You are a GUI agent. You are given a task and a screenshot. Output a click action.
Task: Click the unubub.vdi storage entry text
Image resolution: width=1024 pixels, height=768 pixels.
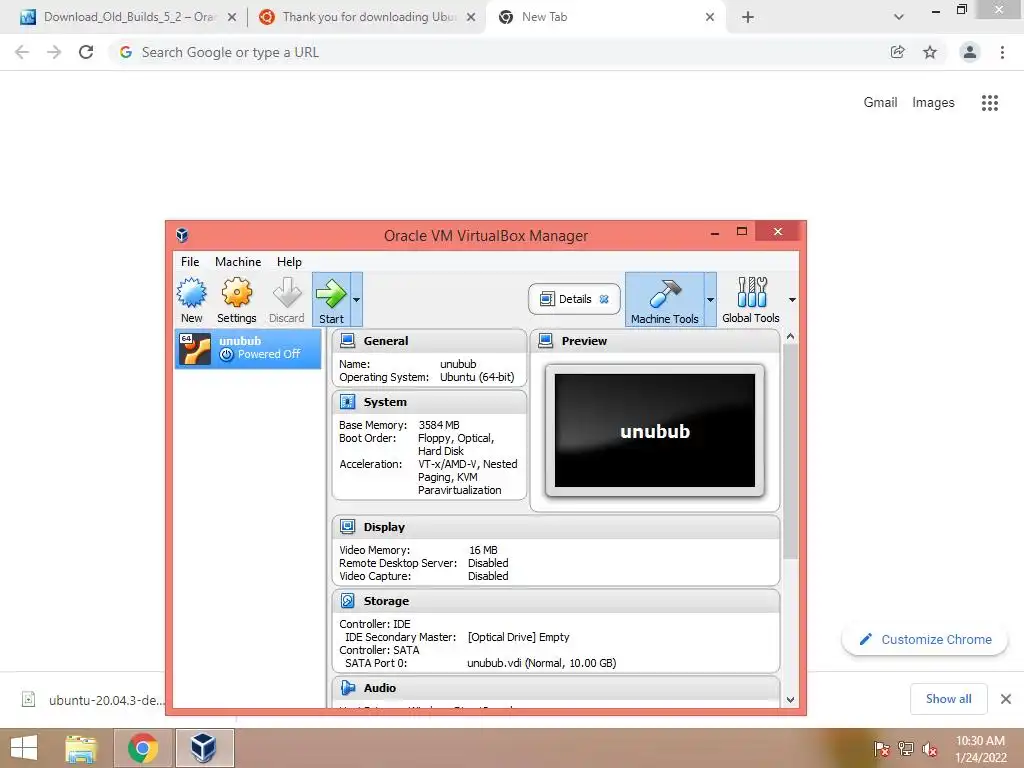pyautogui.click(x=541, y=663)
